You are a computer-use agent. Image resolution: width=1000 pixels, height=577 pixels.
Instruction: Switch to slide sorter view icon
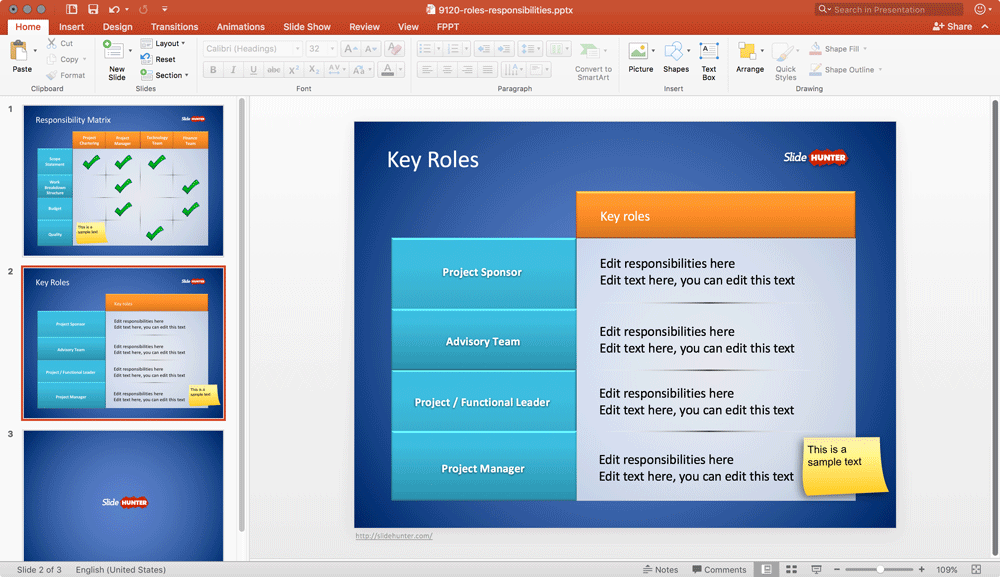pyautogui.click(x=791, y=569)
